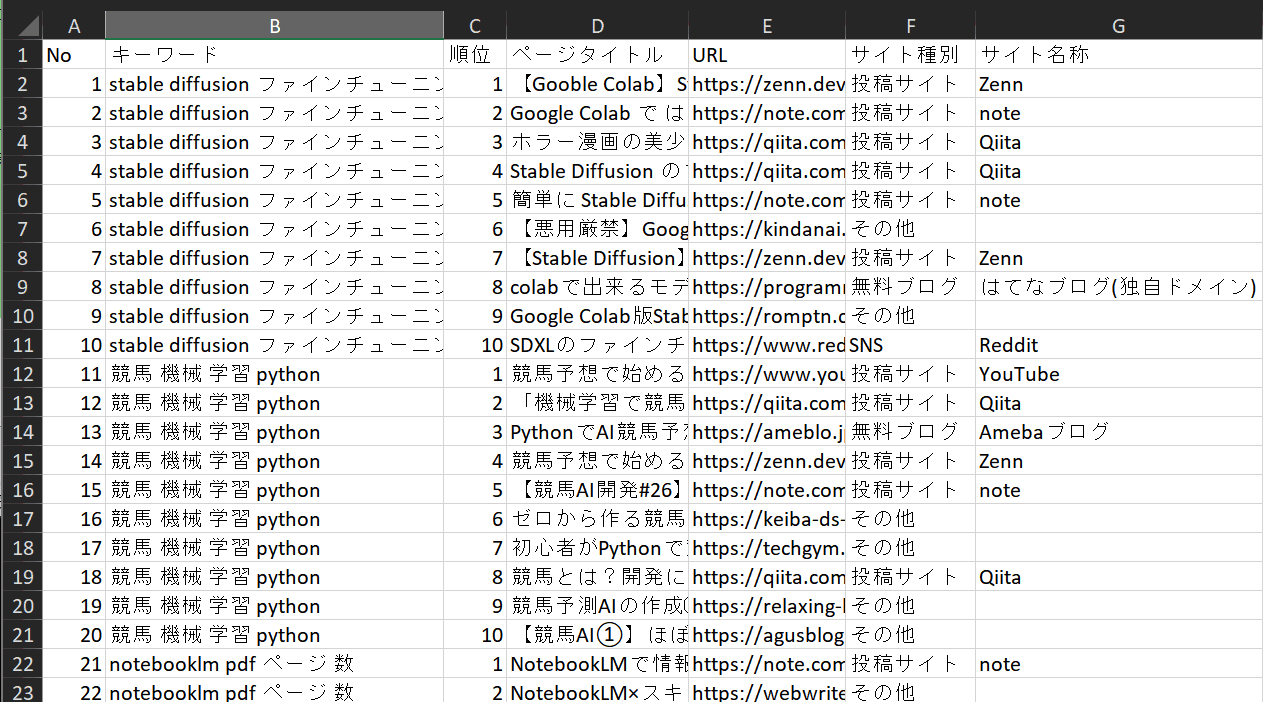Click the https://romptn. URL cell
Viewport: 1263px width, 702px height.
pos(767,316)
